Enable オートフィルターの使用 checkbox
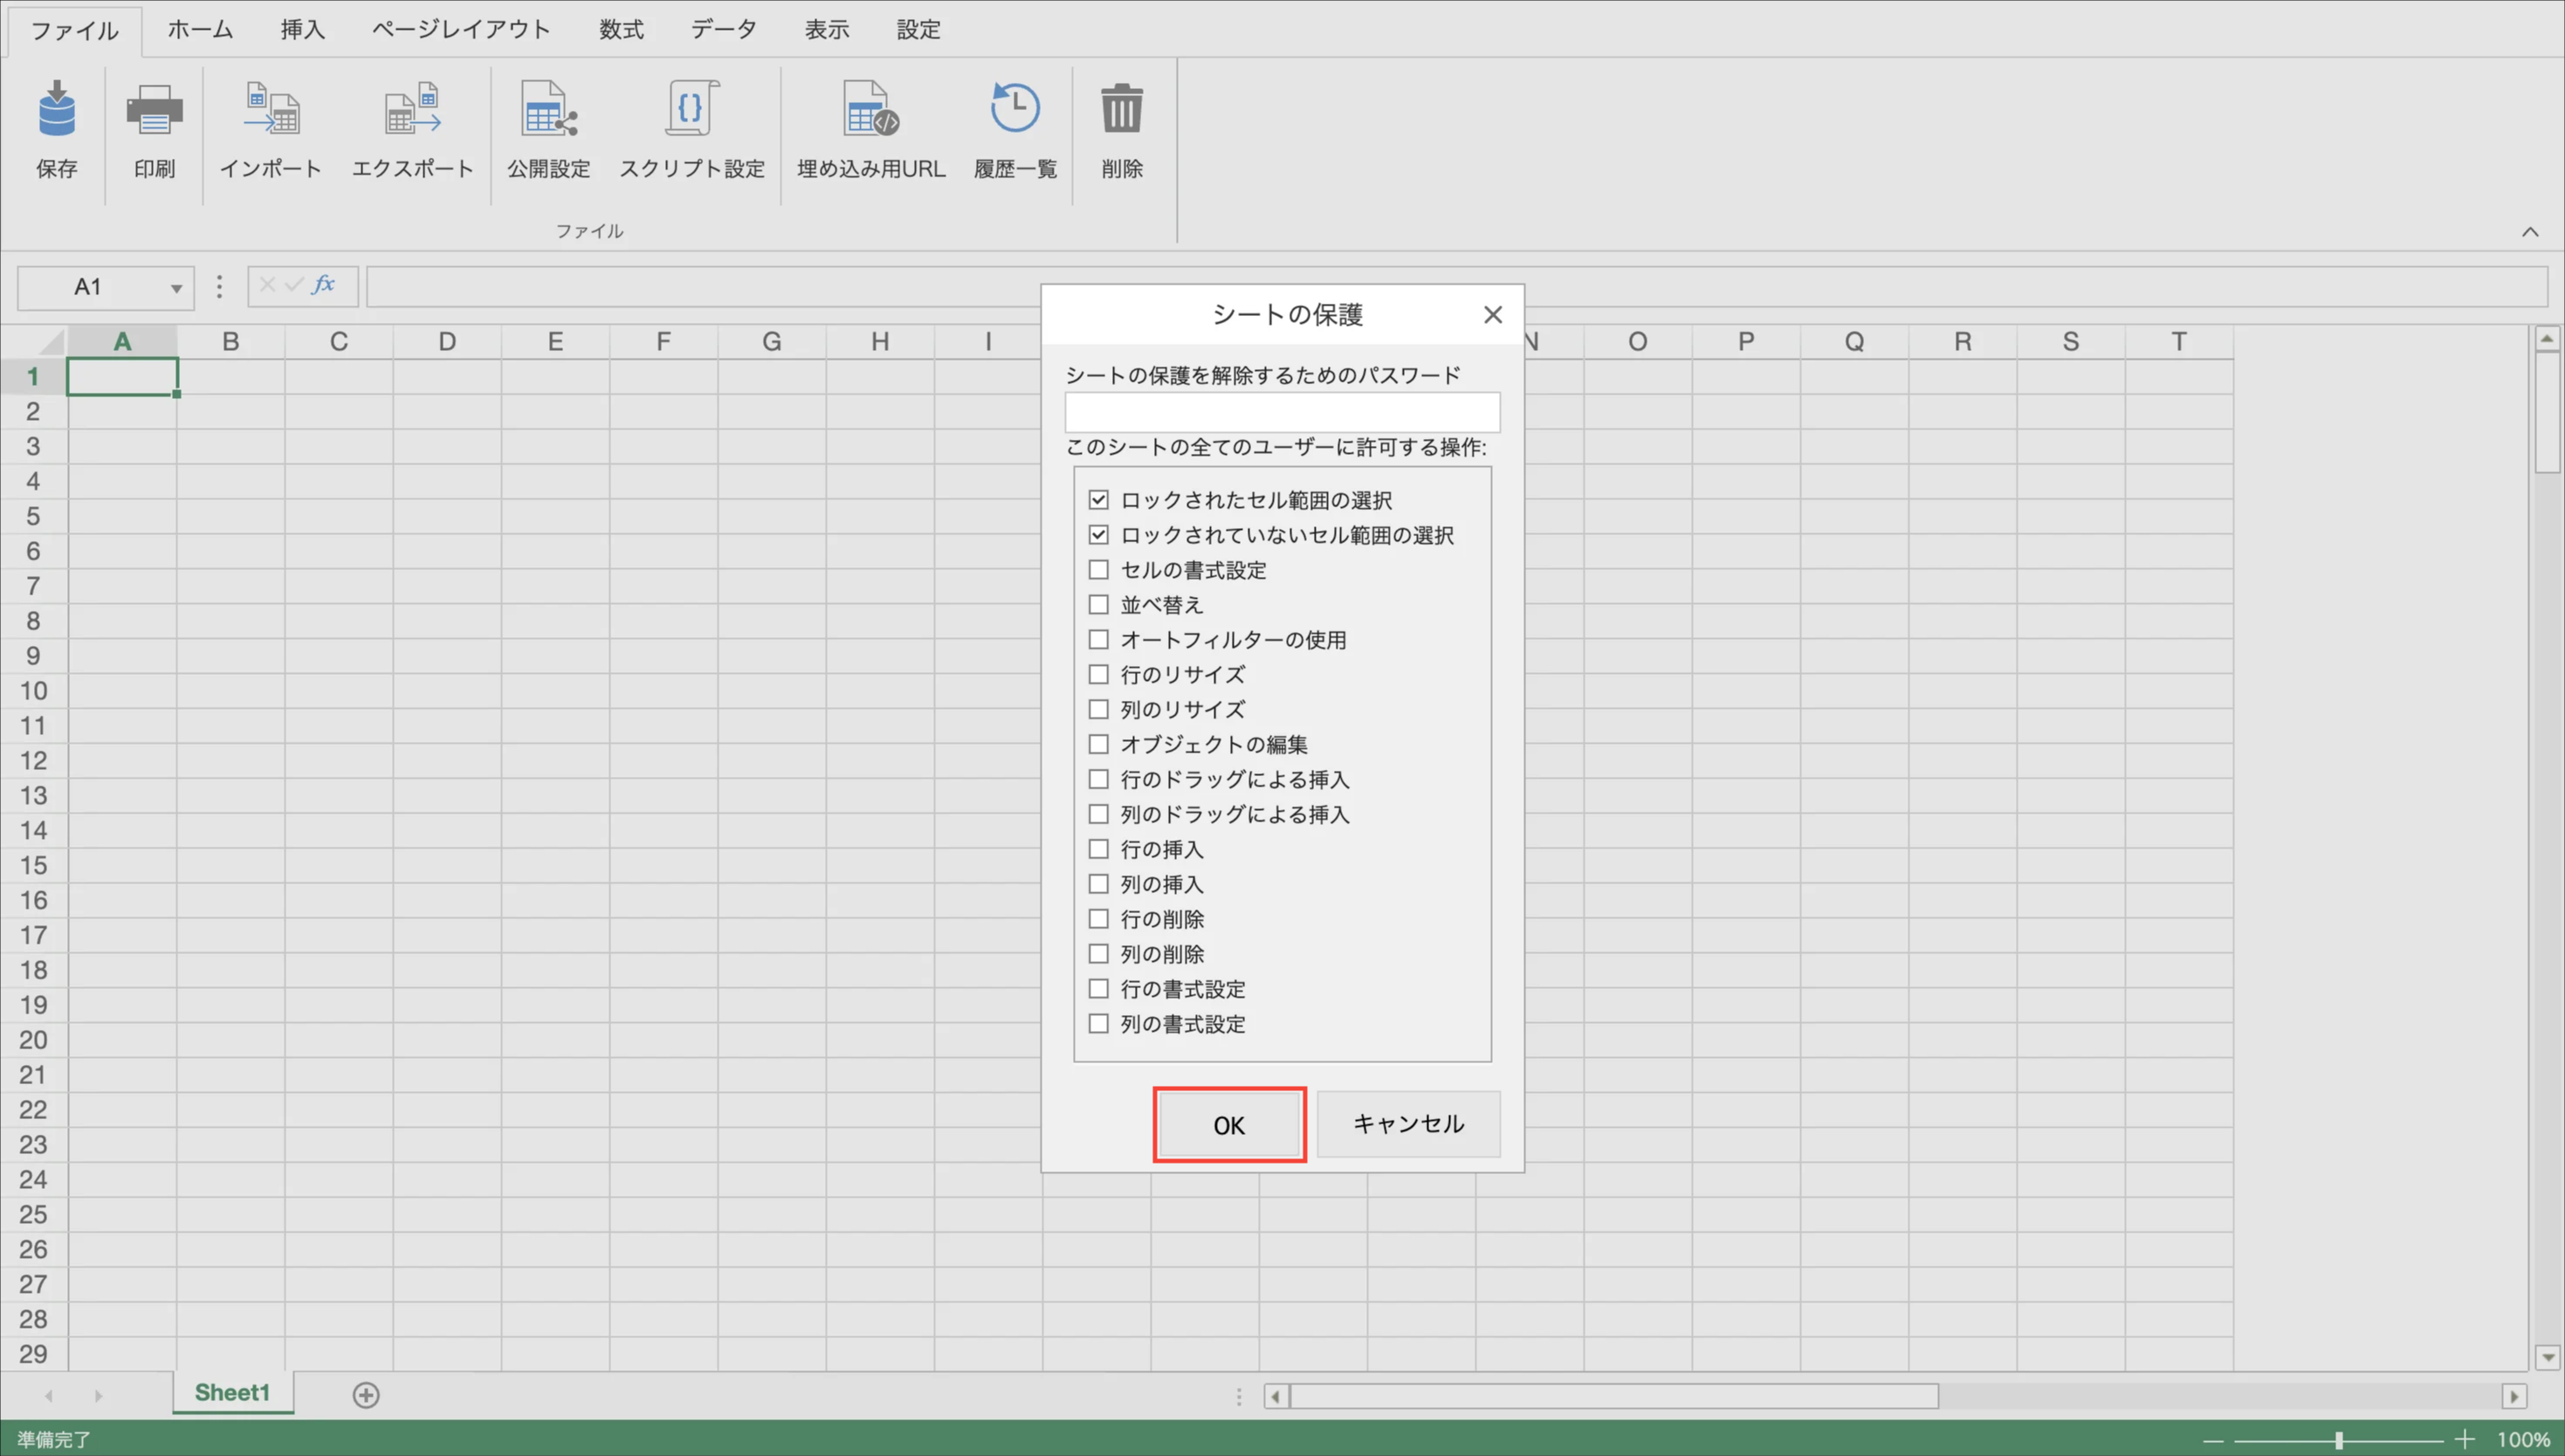 (x=1098, y=640)
